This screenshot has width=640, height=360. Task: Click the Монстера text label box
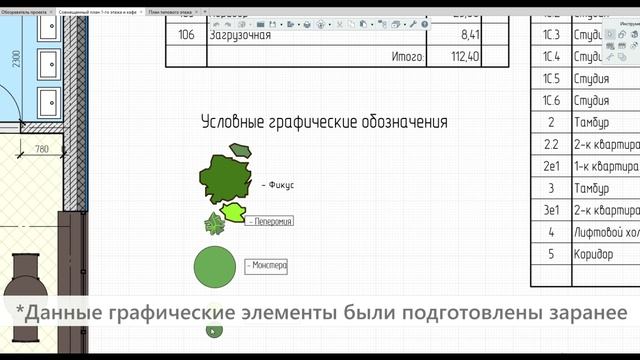coord(266,266)
